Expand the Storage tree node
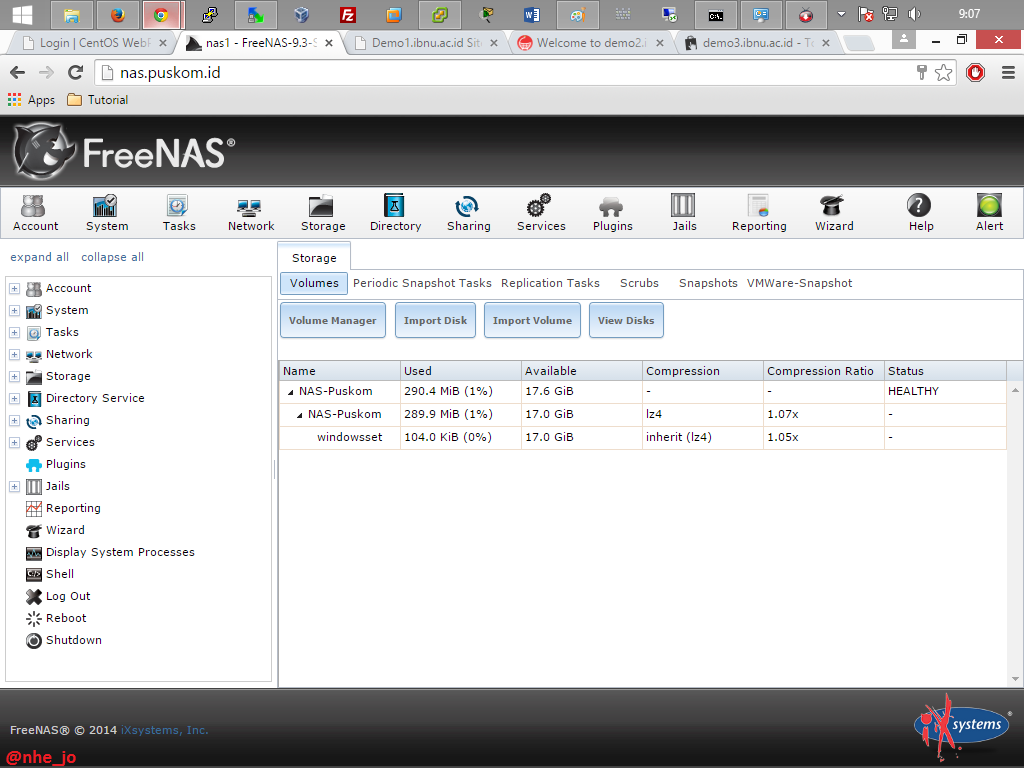The width and height of the screenshot is (1024, 768). pos(14,376)
